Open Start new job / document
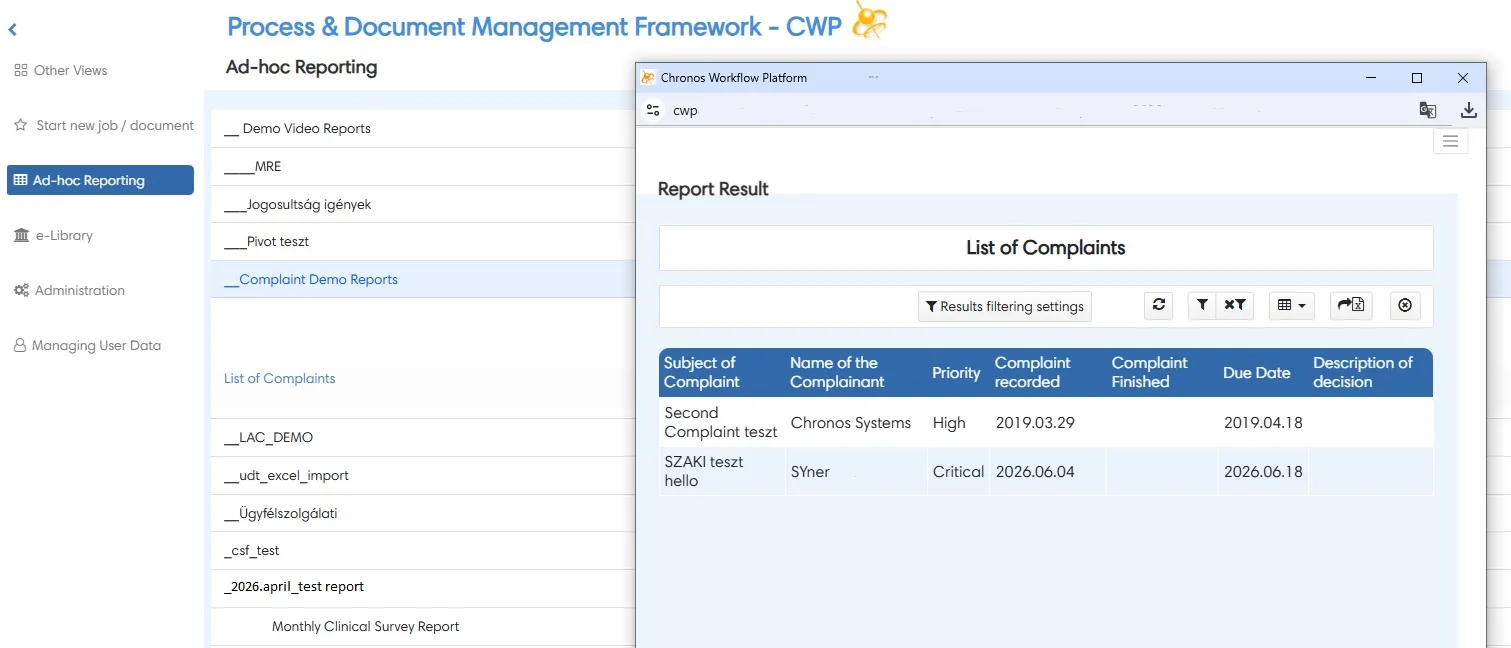Image resolution: width=1511 pixels, height=648 pixels. pos(103,125)
